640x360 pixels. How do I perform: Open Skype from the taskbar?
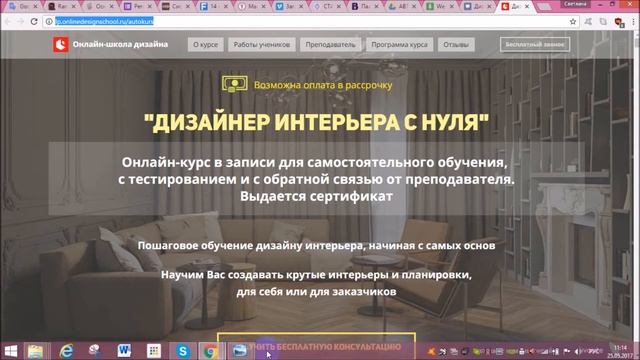pyautogui.click(x=183, y=351)
